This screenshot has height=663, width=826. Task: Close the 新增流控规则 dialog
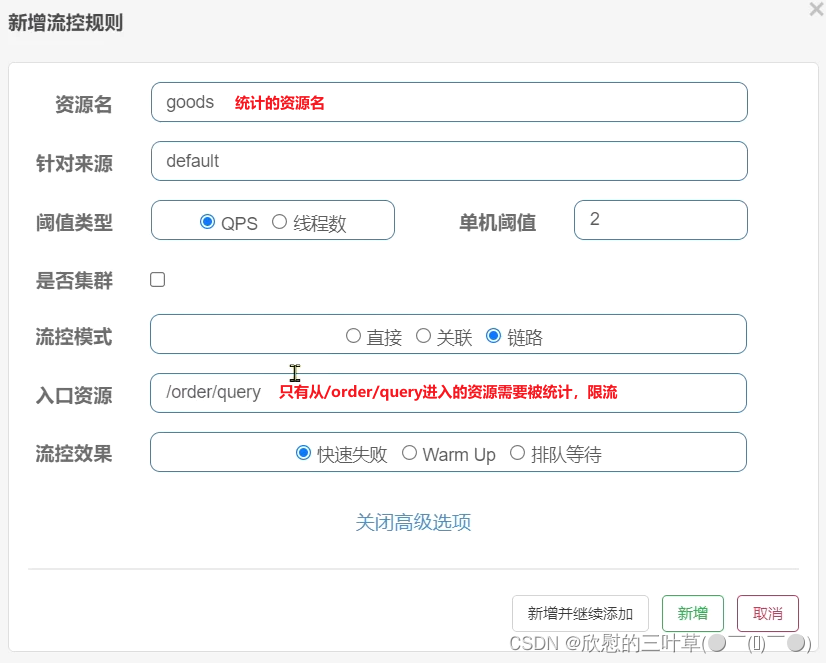[816, 10]
